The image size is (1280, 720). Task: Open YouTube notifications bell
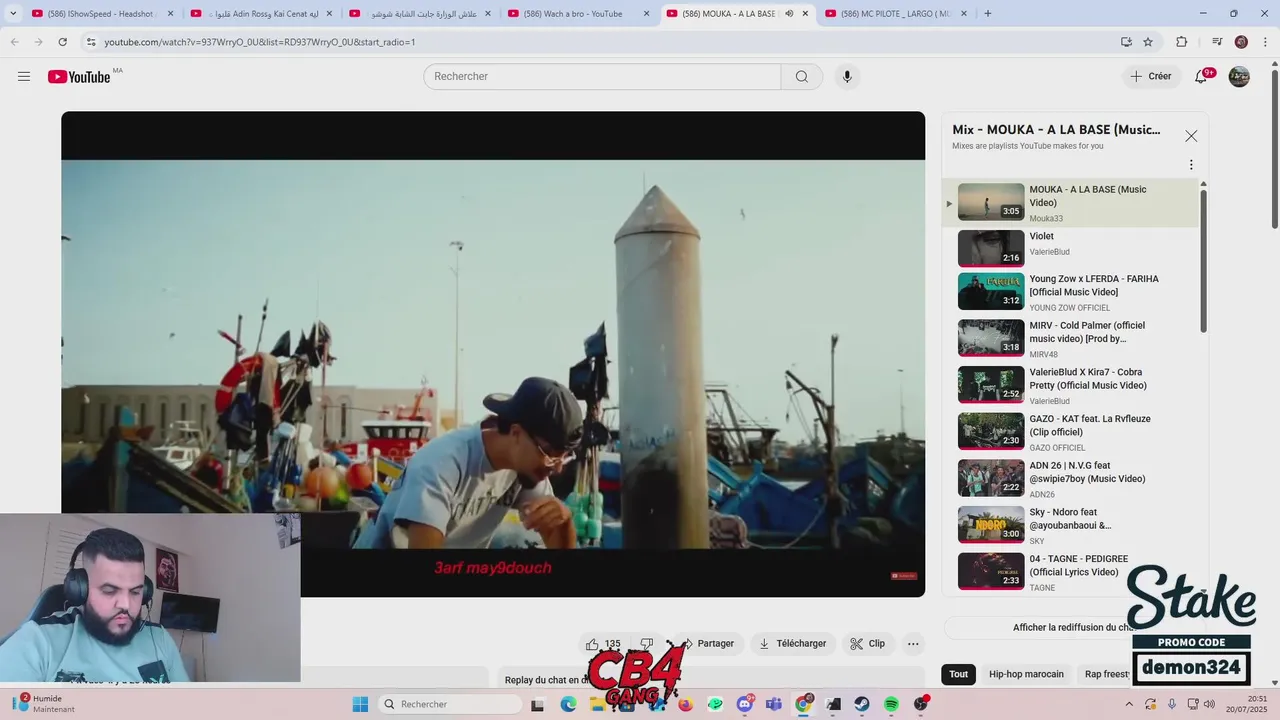(x=1202, y=77)
